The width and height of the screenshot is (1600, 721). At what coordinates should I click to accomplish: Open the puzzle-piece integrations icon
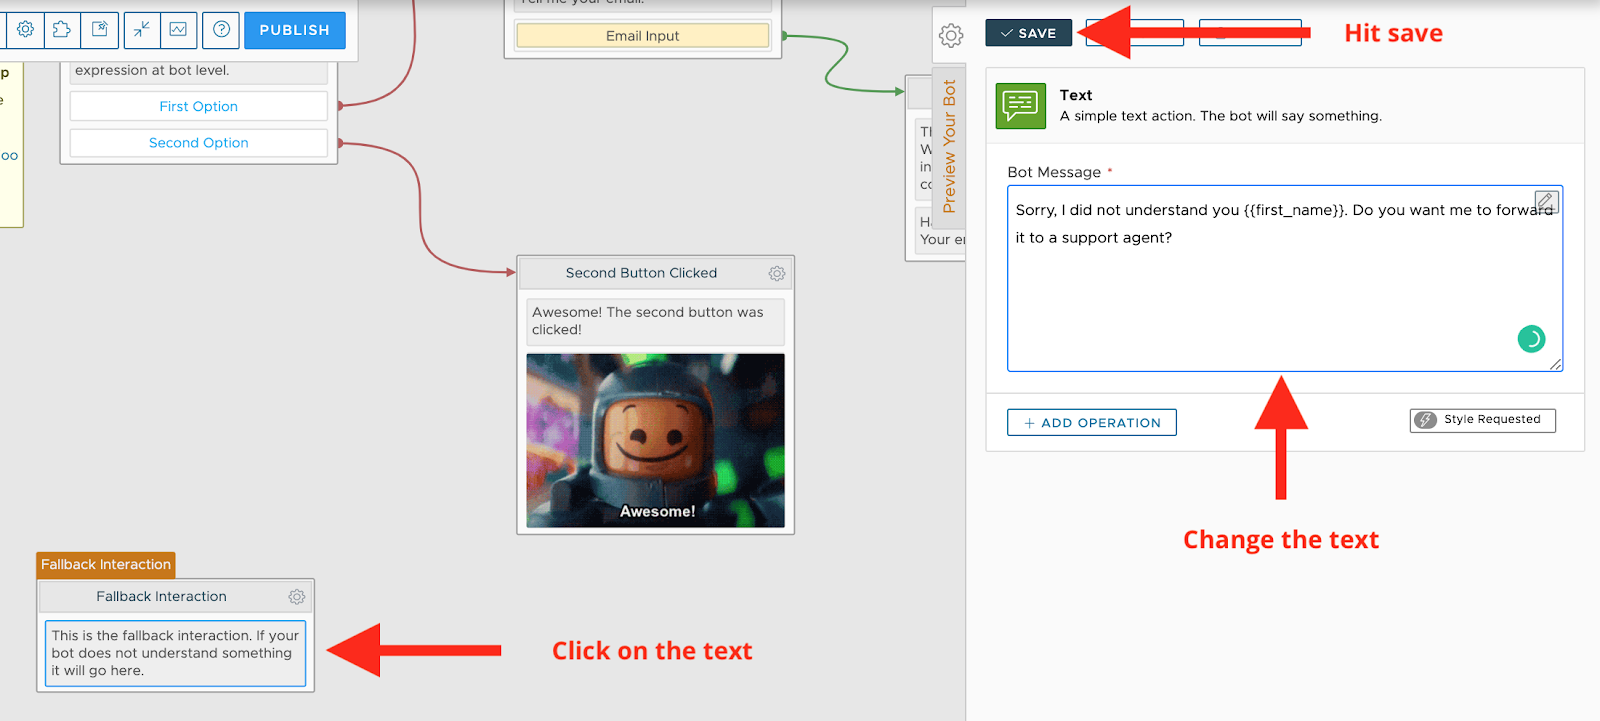coord(62,30)
